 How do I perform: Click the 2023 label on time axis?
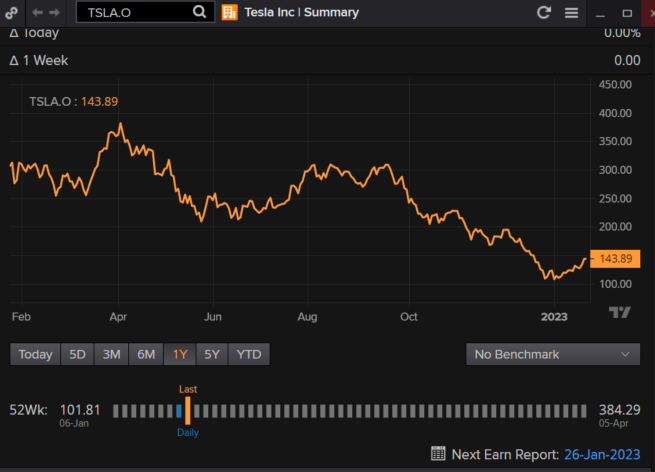(x=554, y=317)
